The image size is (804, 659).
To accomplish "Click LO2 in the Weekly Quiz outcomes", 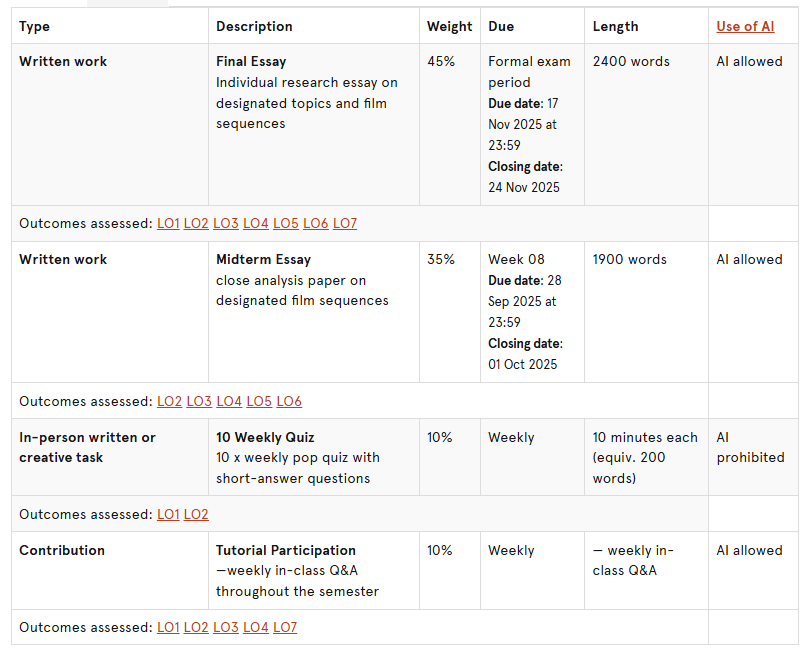I will click(x=196, y=514).
